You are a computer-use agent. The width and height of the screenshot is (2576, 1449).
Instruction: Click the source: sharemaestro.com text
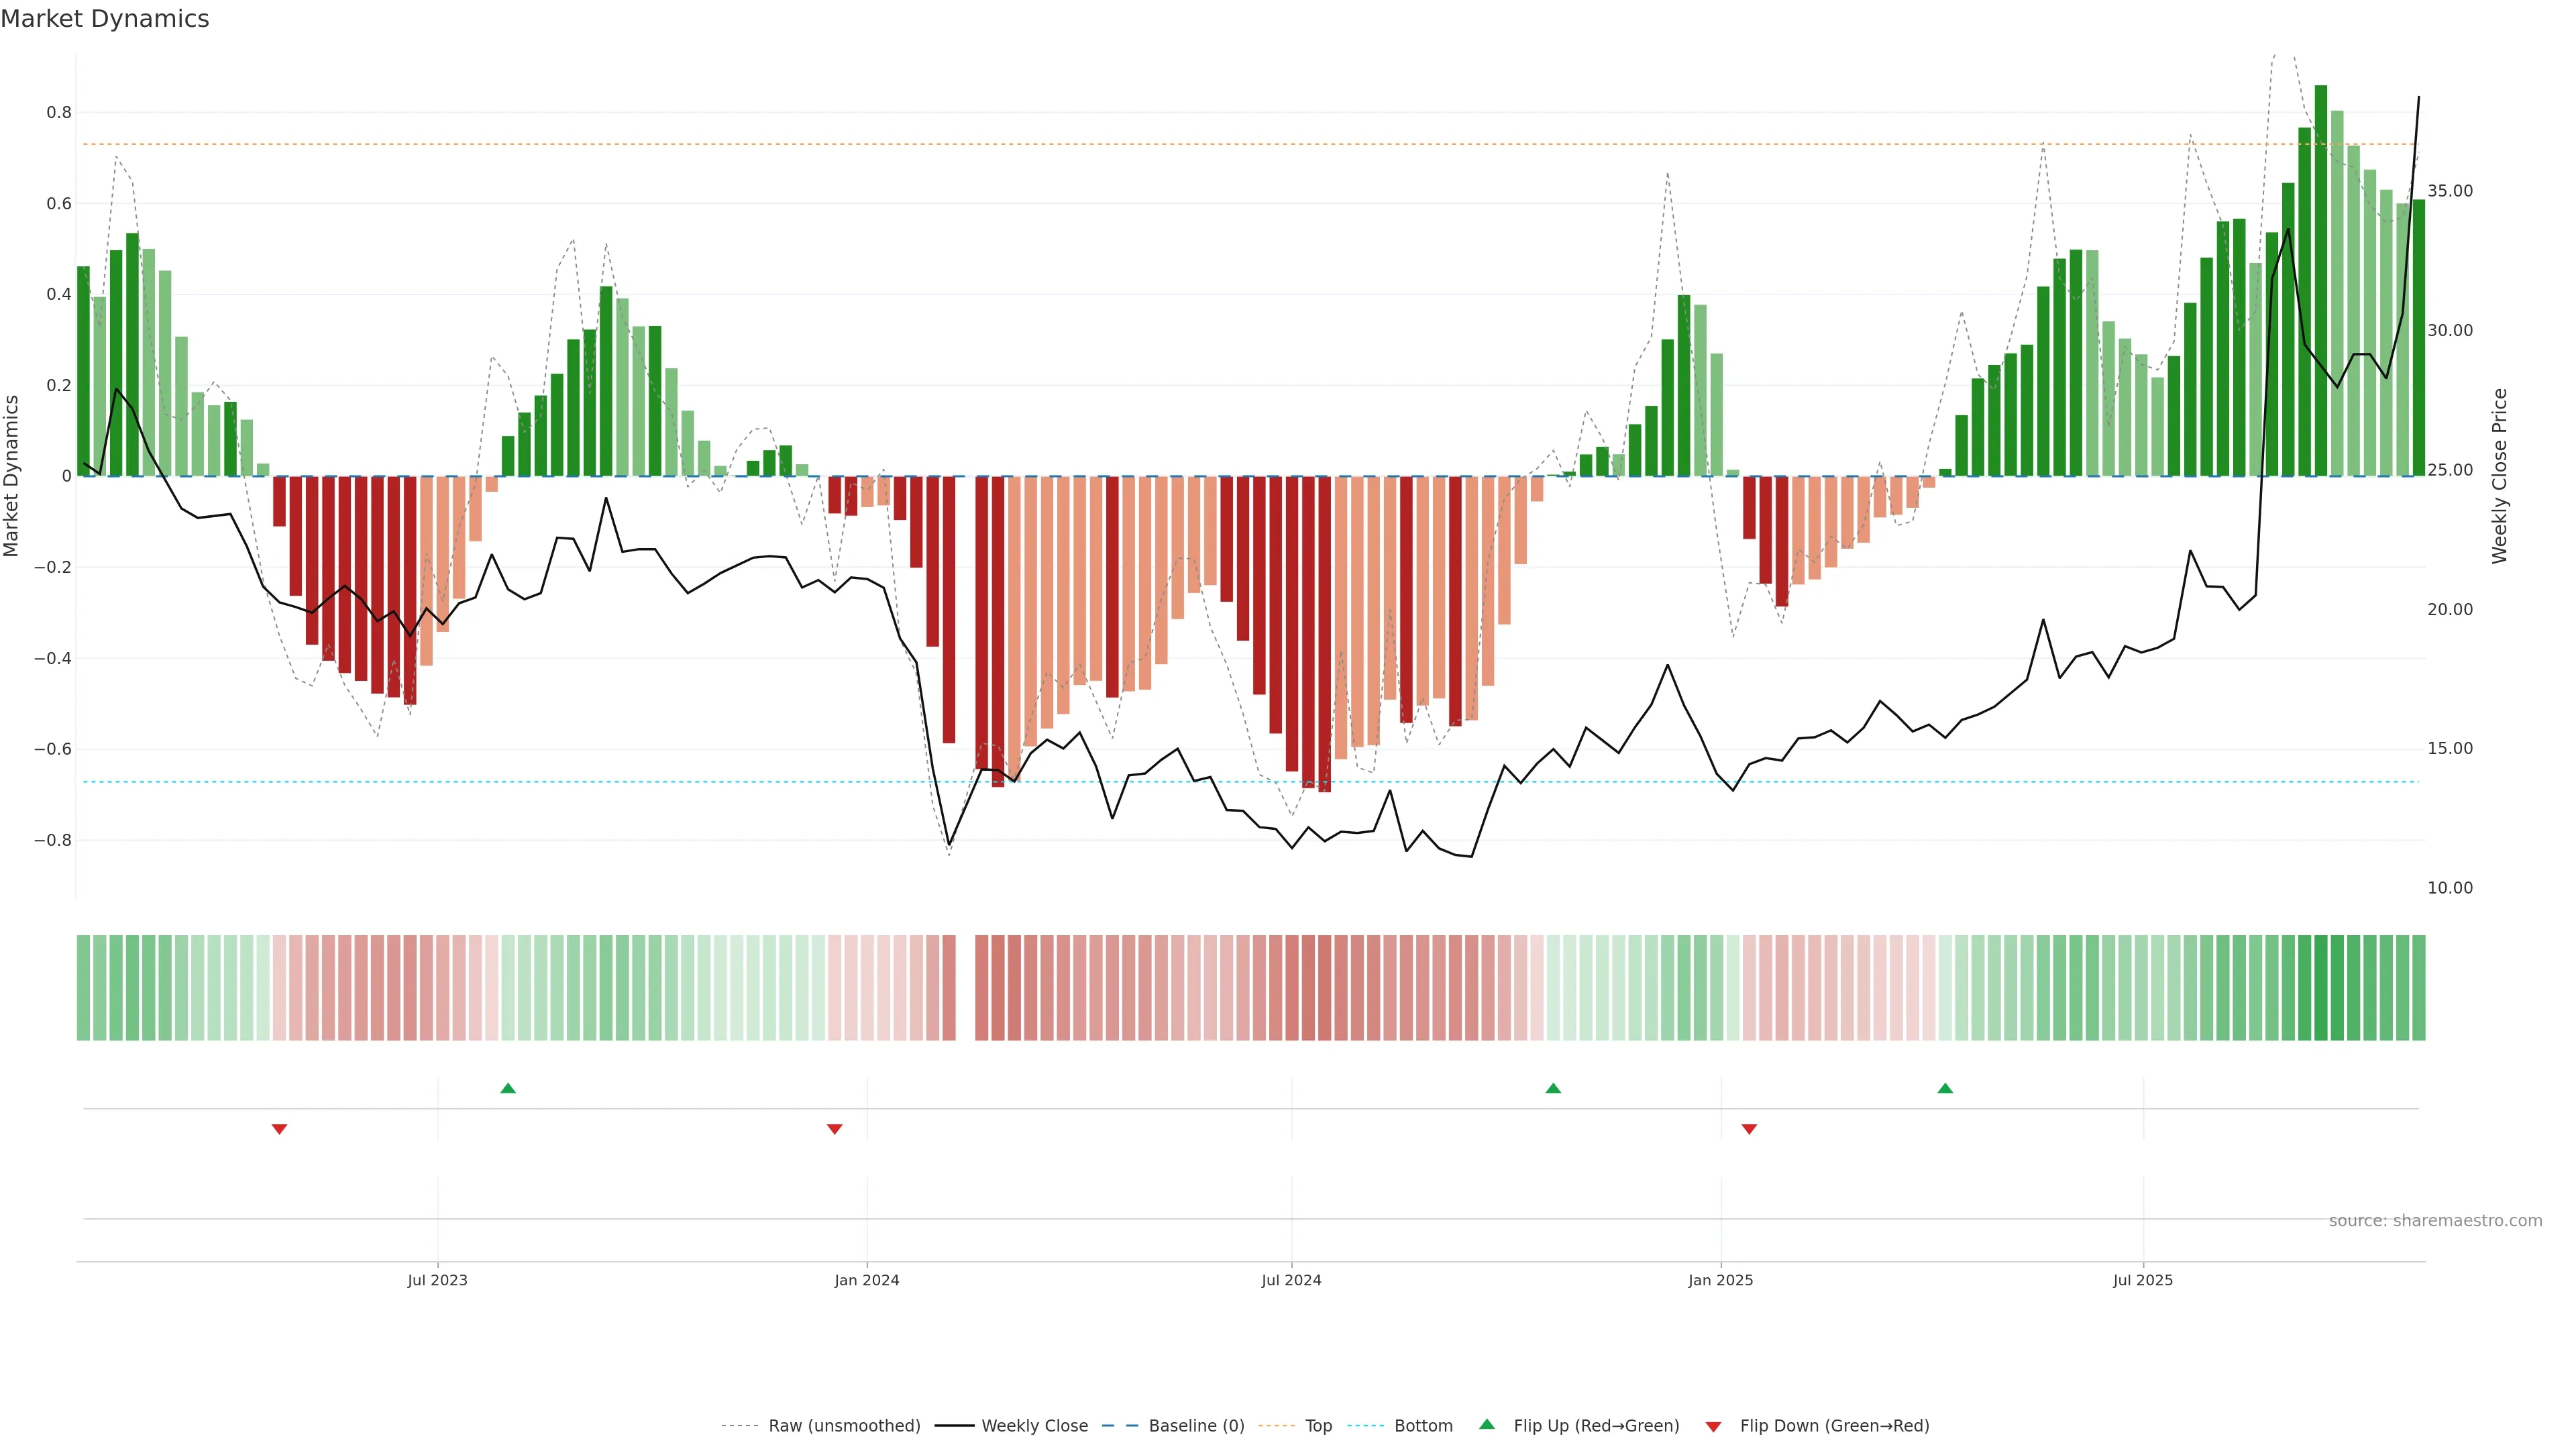[x=2435, y=1221]
